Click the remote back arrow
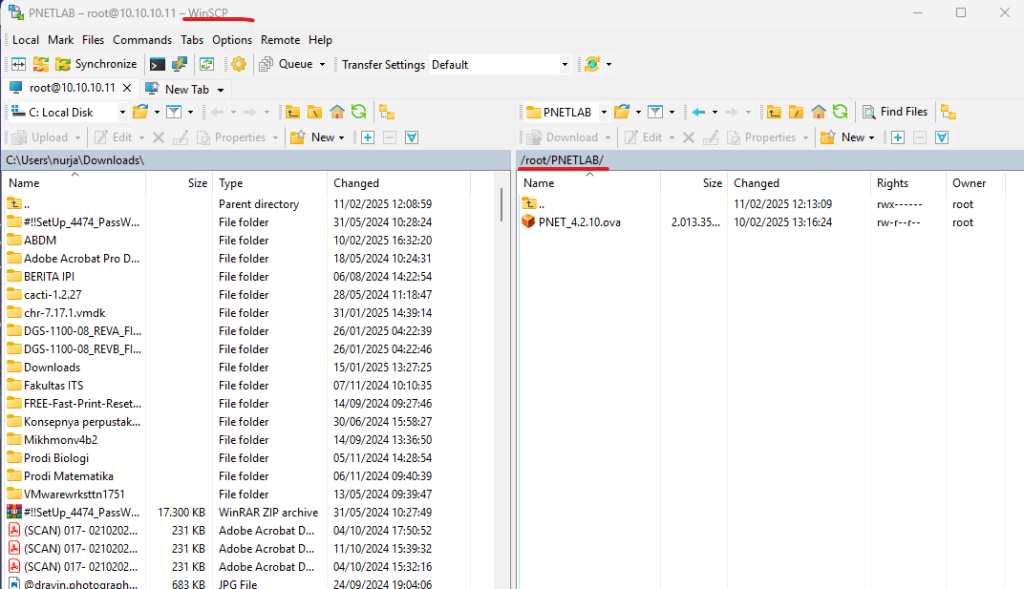Viewport: 1024px width, 589px height. (x=698, y=112)
